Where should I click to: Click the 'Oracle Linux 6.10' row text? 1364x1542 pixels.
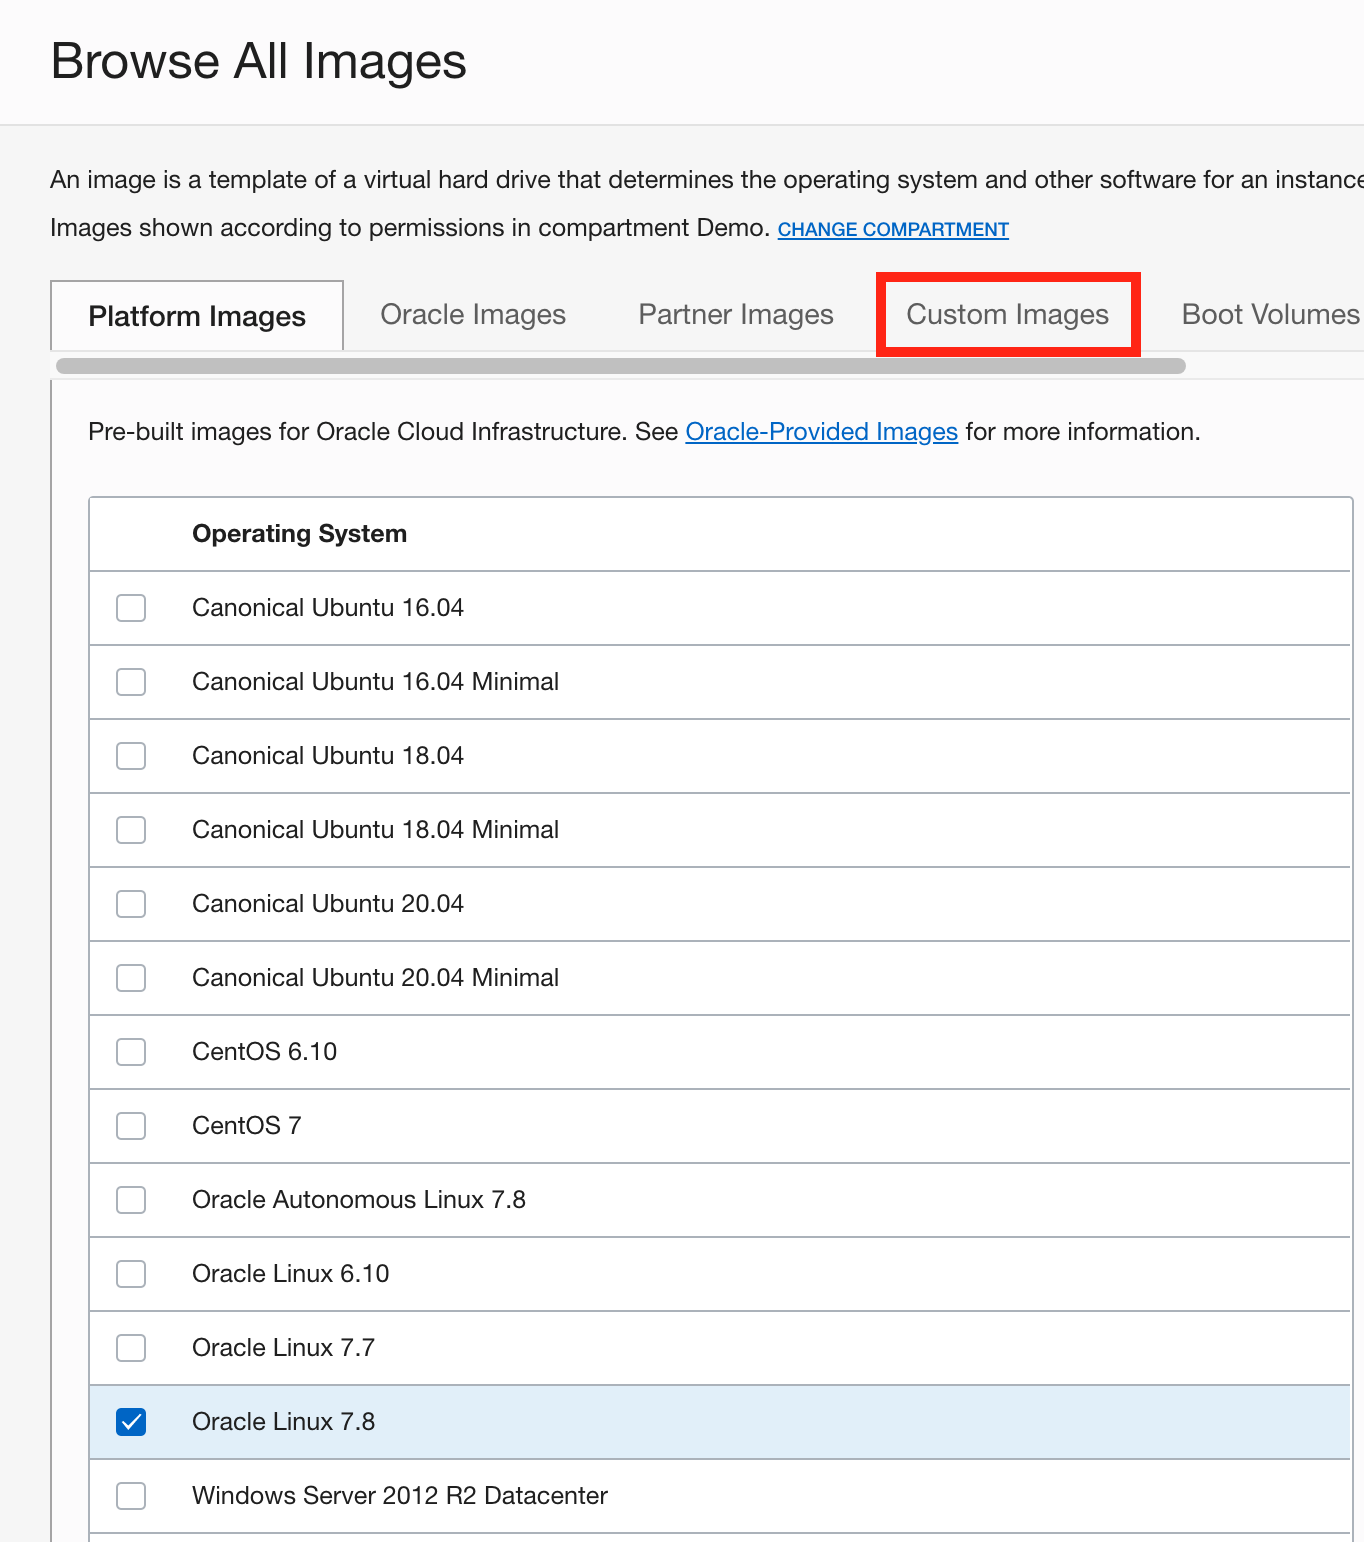(x=290, y=1274)
